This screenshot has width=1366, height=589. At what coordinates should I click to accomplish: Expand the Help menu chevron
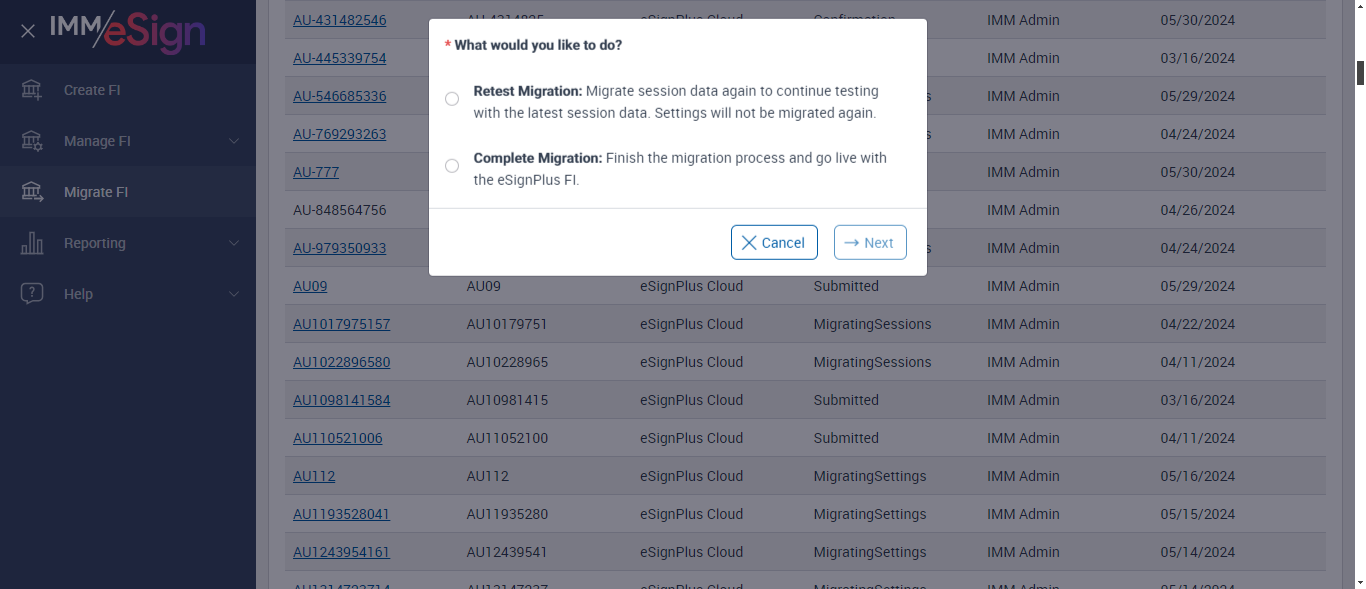pyautogui.click(x=234, y=294)
